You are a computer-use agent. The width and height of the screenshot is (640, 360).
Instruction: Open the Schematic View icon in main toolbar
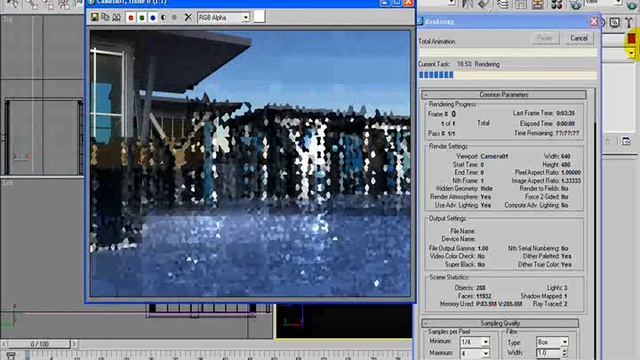pos(538,4)
